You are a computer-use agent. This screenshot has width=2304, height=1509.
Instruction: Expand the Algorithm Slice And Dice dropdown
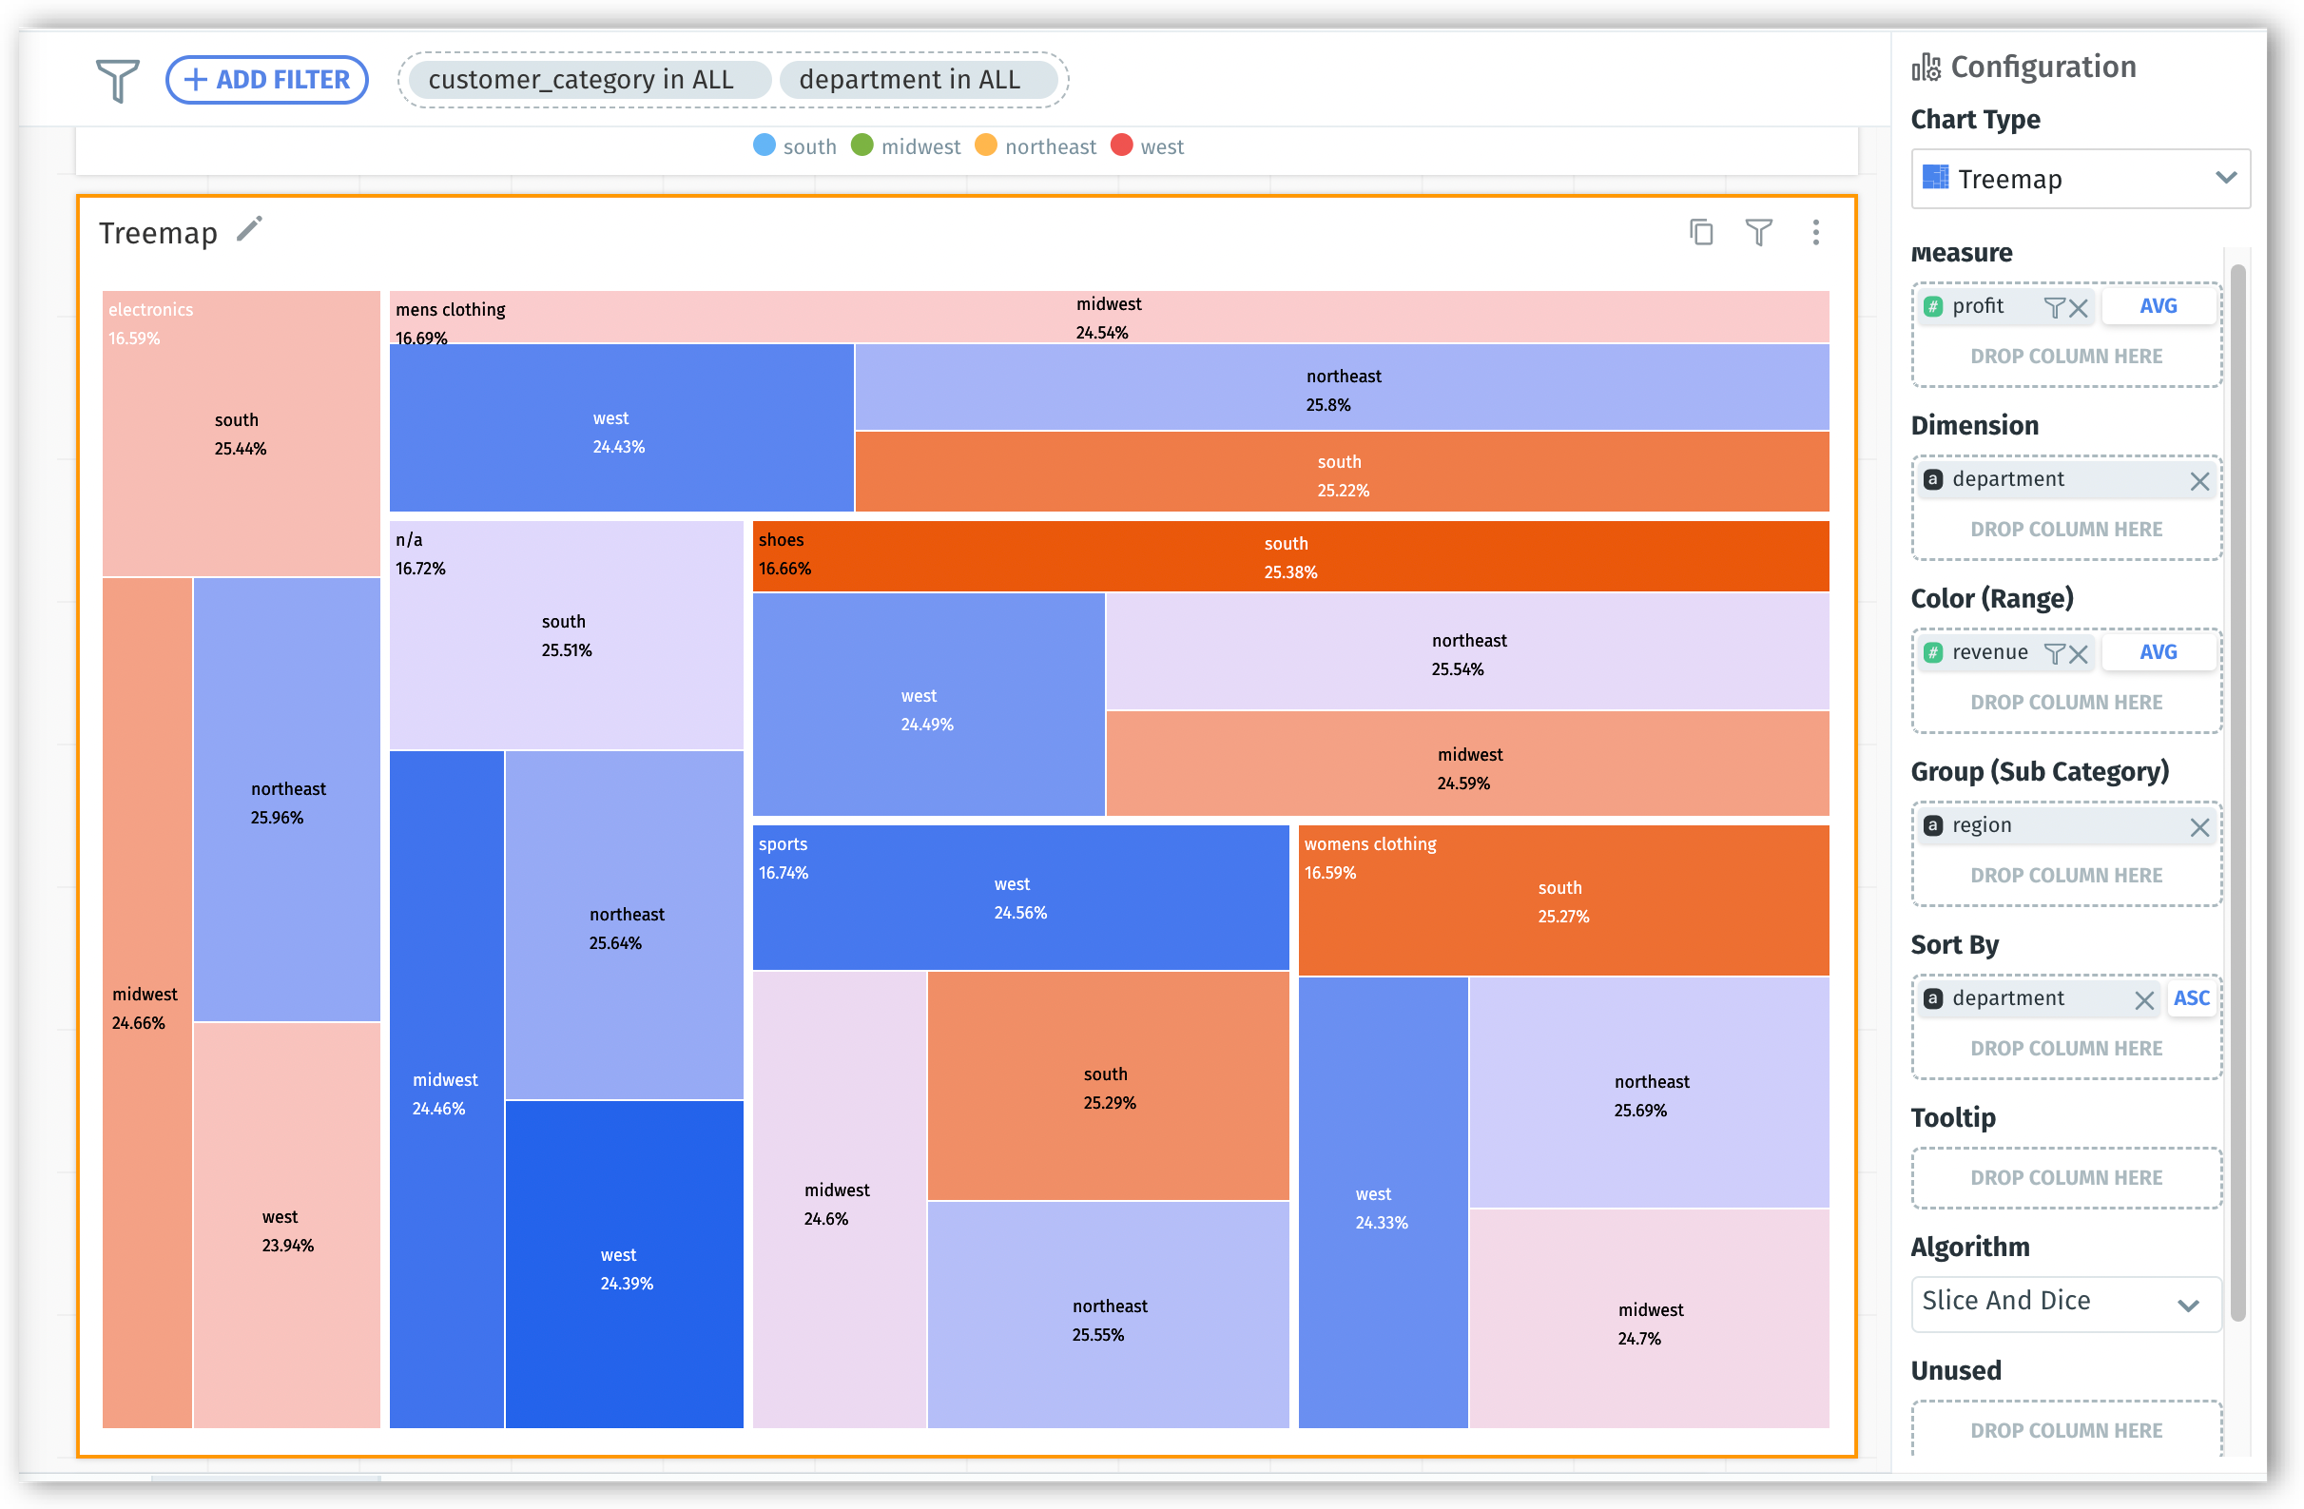point(2064,1302)
